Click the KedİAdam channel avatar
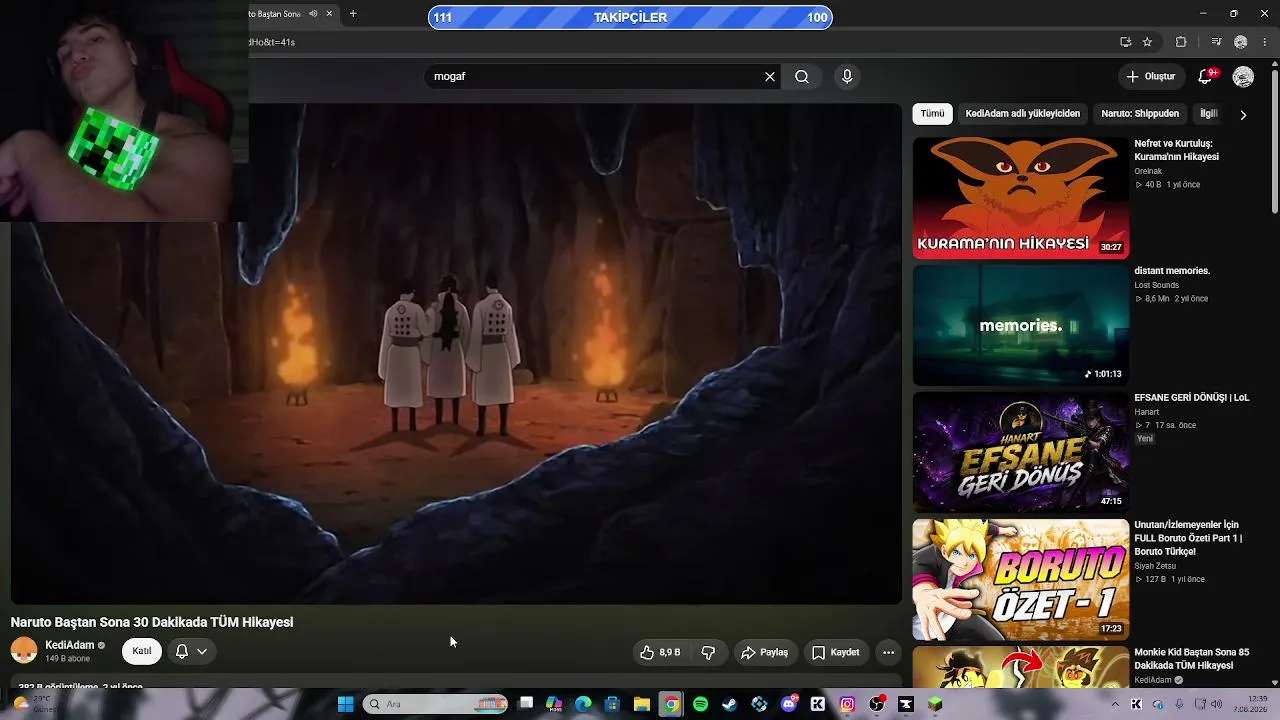 [24, 651]
